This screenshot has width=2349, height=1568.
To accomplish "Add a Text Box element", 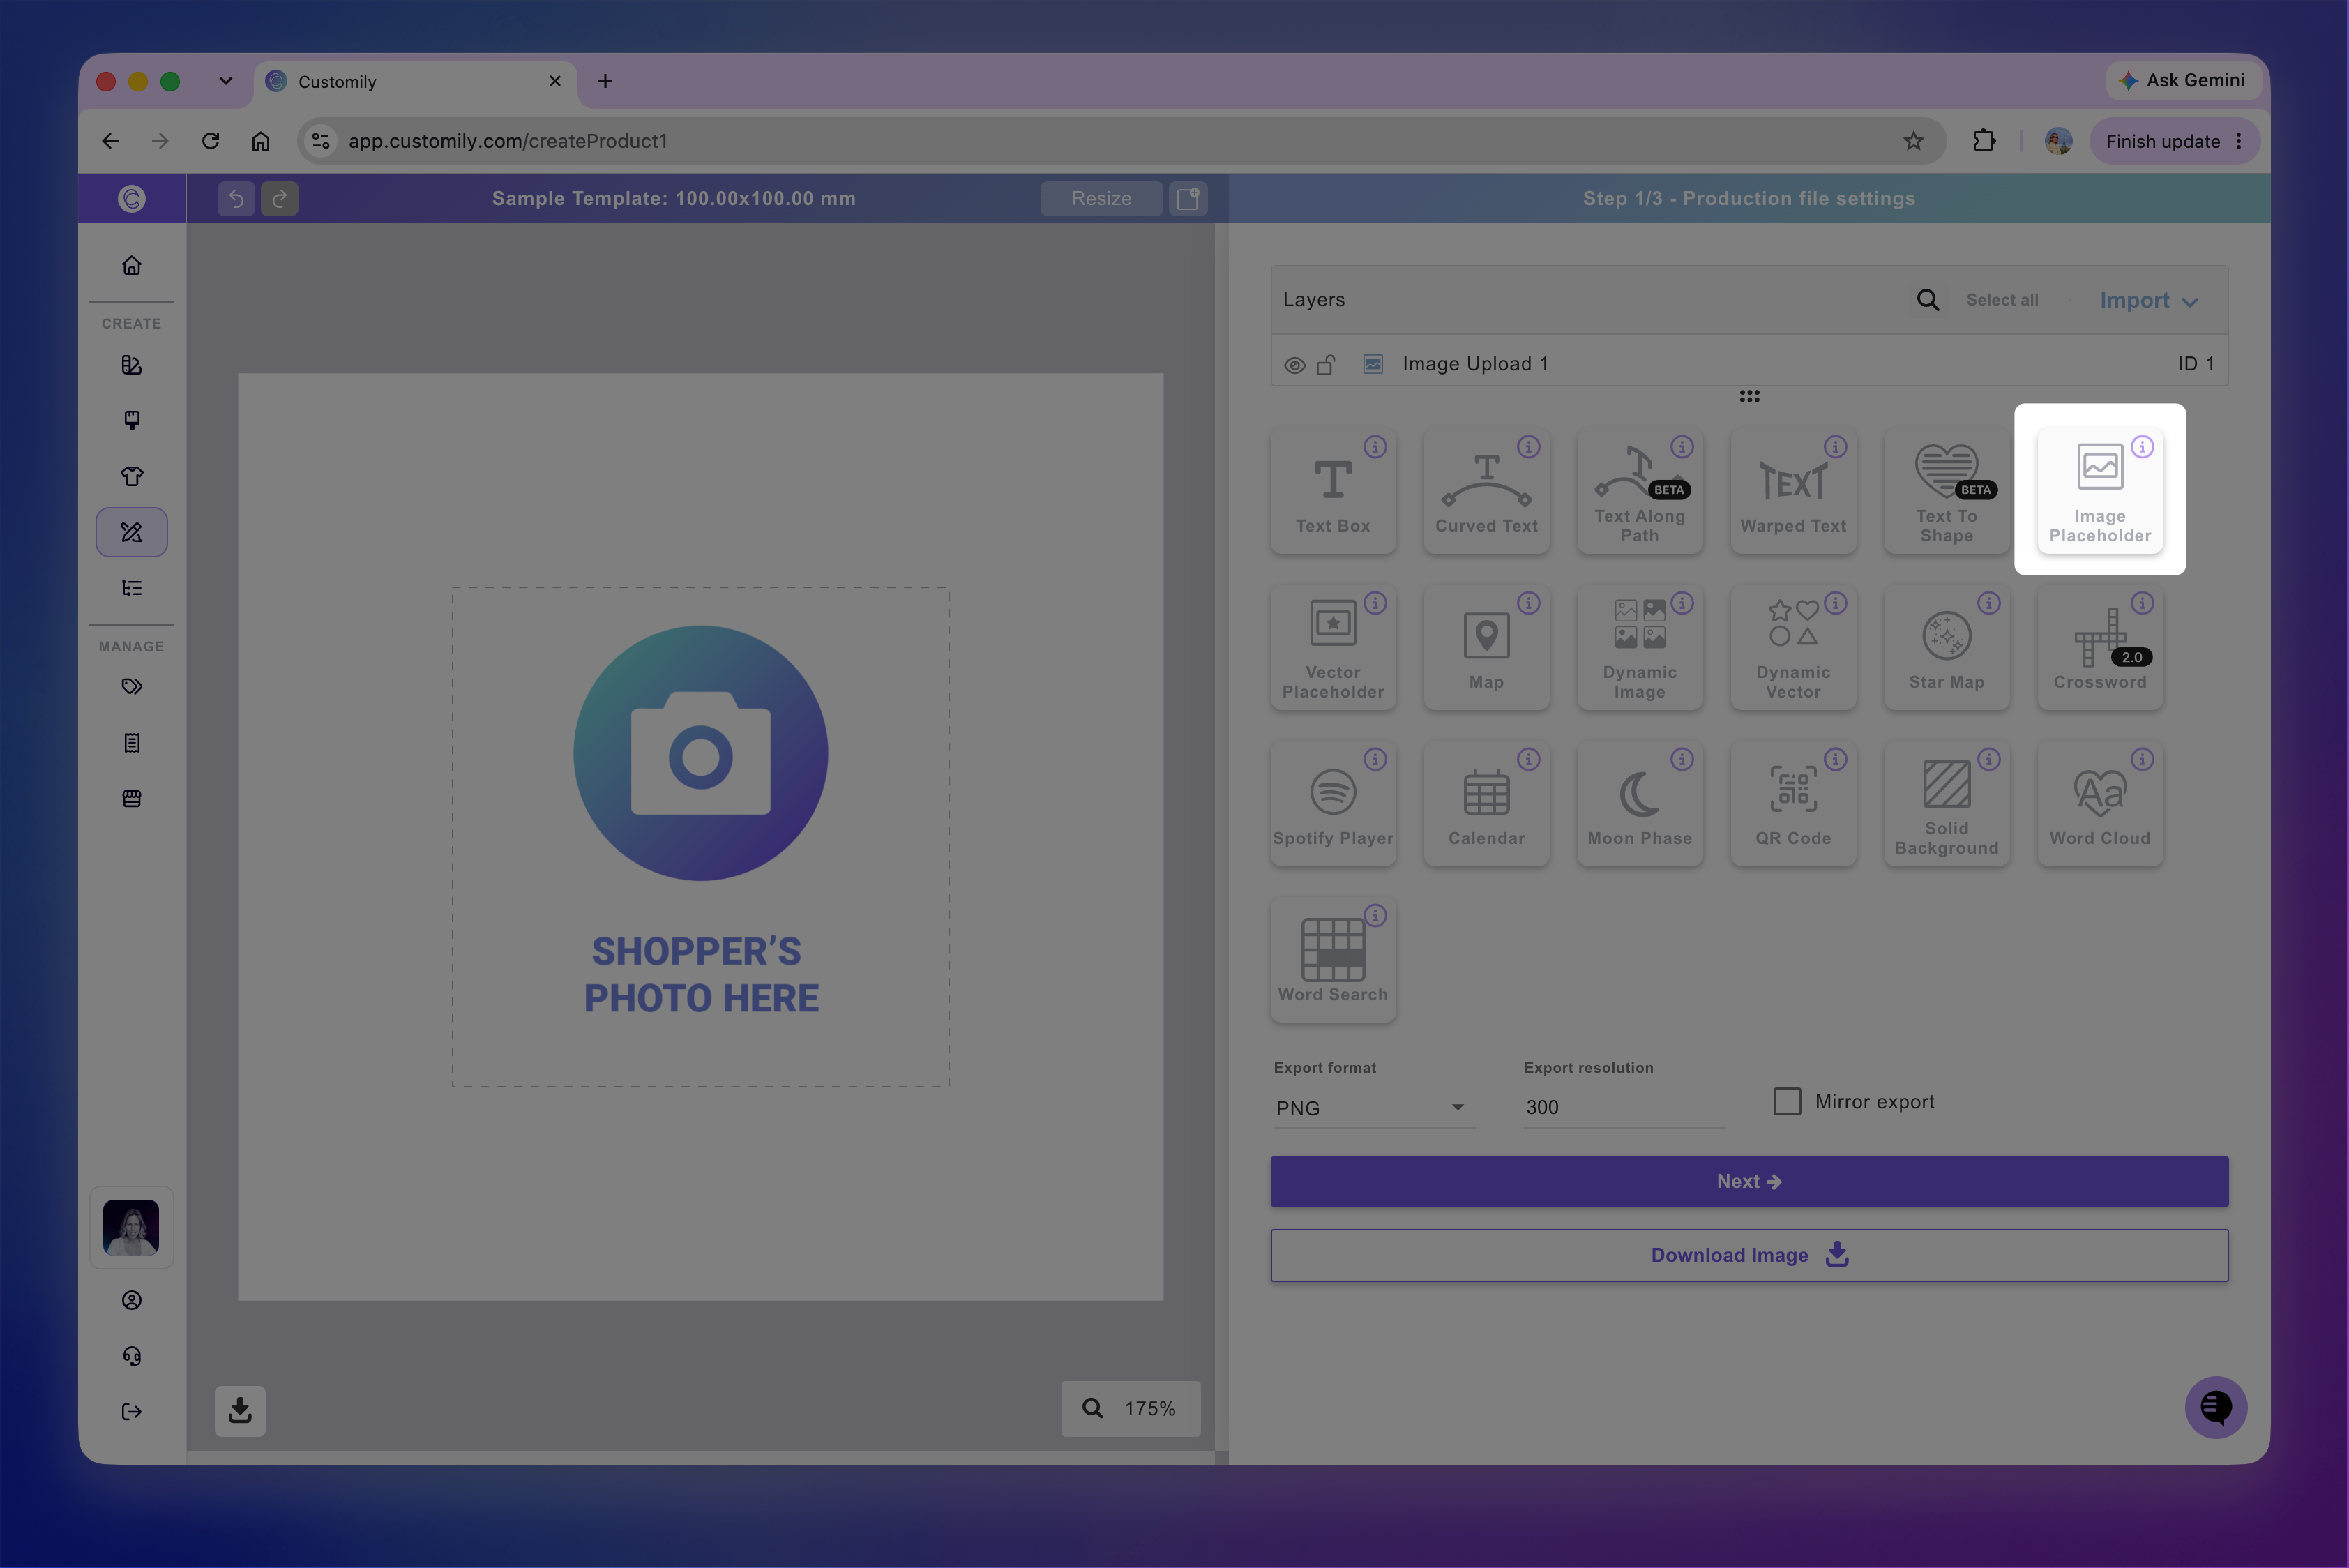I will pos(1333,491).
